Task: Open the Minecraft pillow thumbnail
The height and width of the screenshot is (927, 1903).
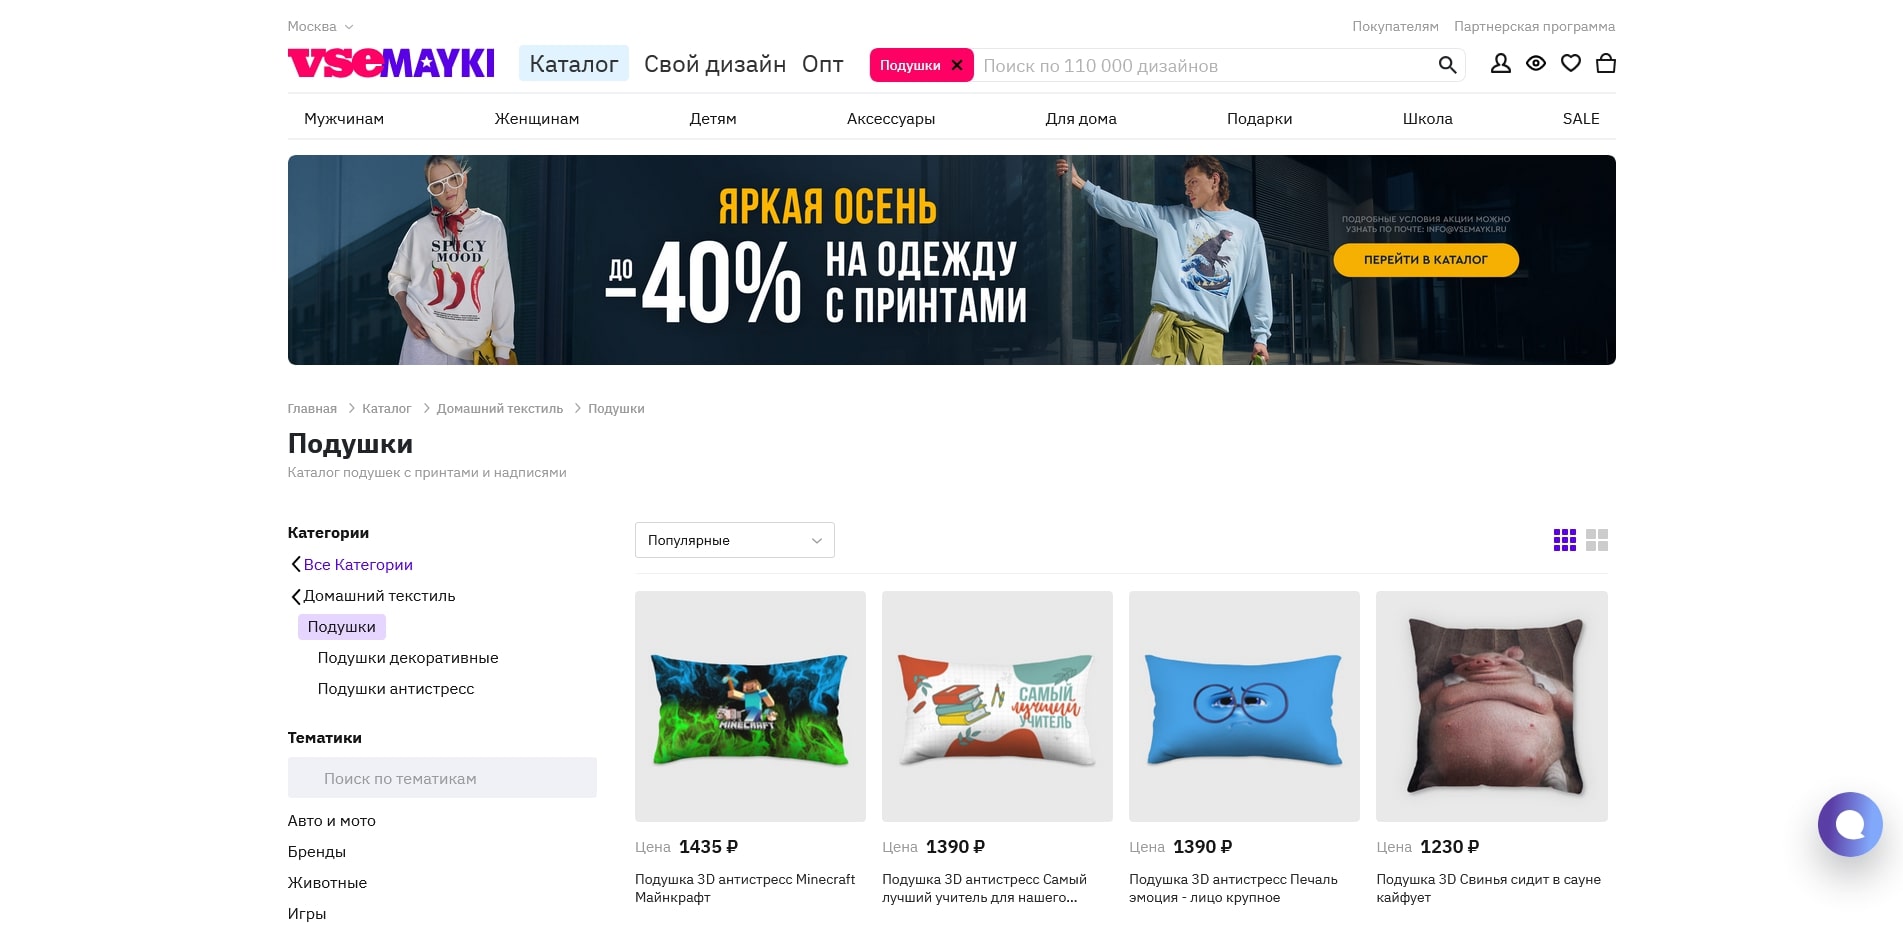Action: click(x=750, y=706)
